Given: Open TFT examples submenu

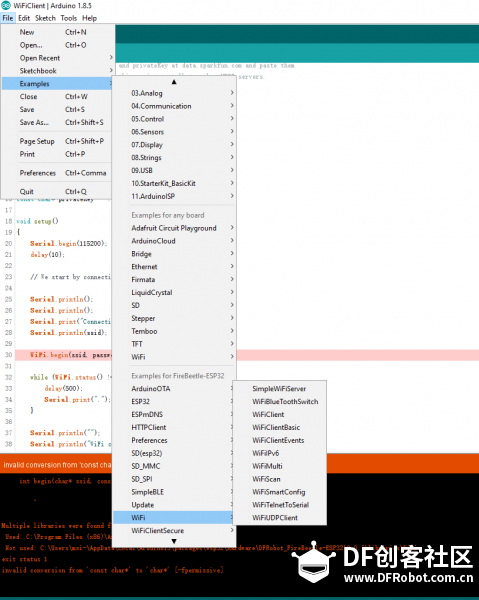Looking at the screenshot, I should coord(174,344).
